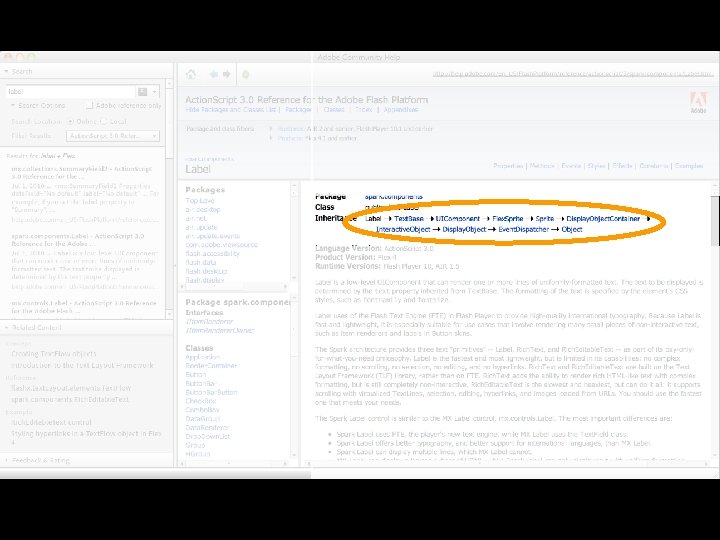Image resolution: width=720 pixels, height=540 pixels.
Task: Open the ComboBox class link
Action: (202, 410)
